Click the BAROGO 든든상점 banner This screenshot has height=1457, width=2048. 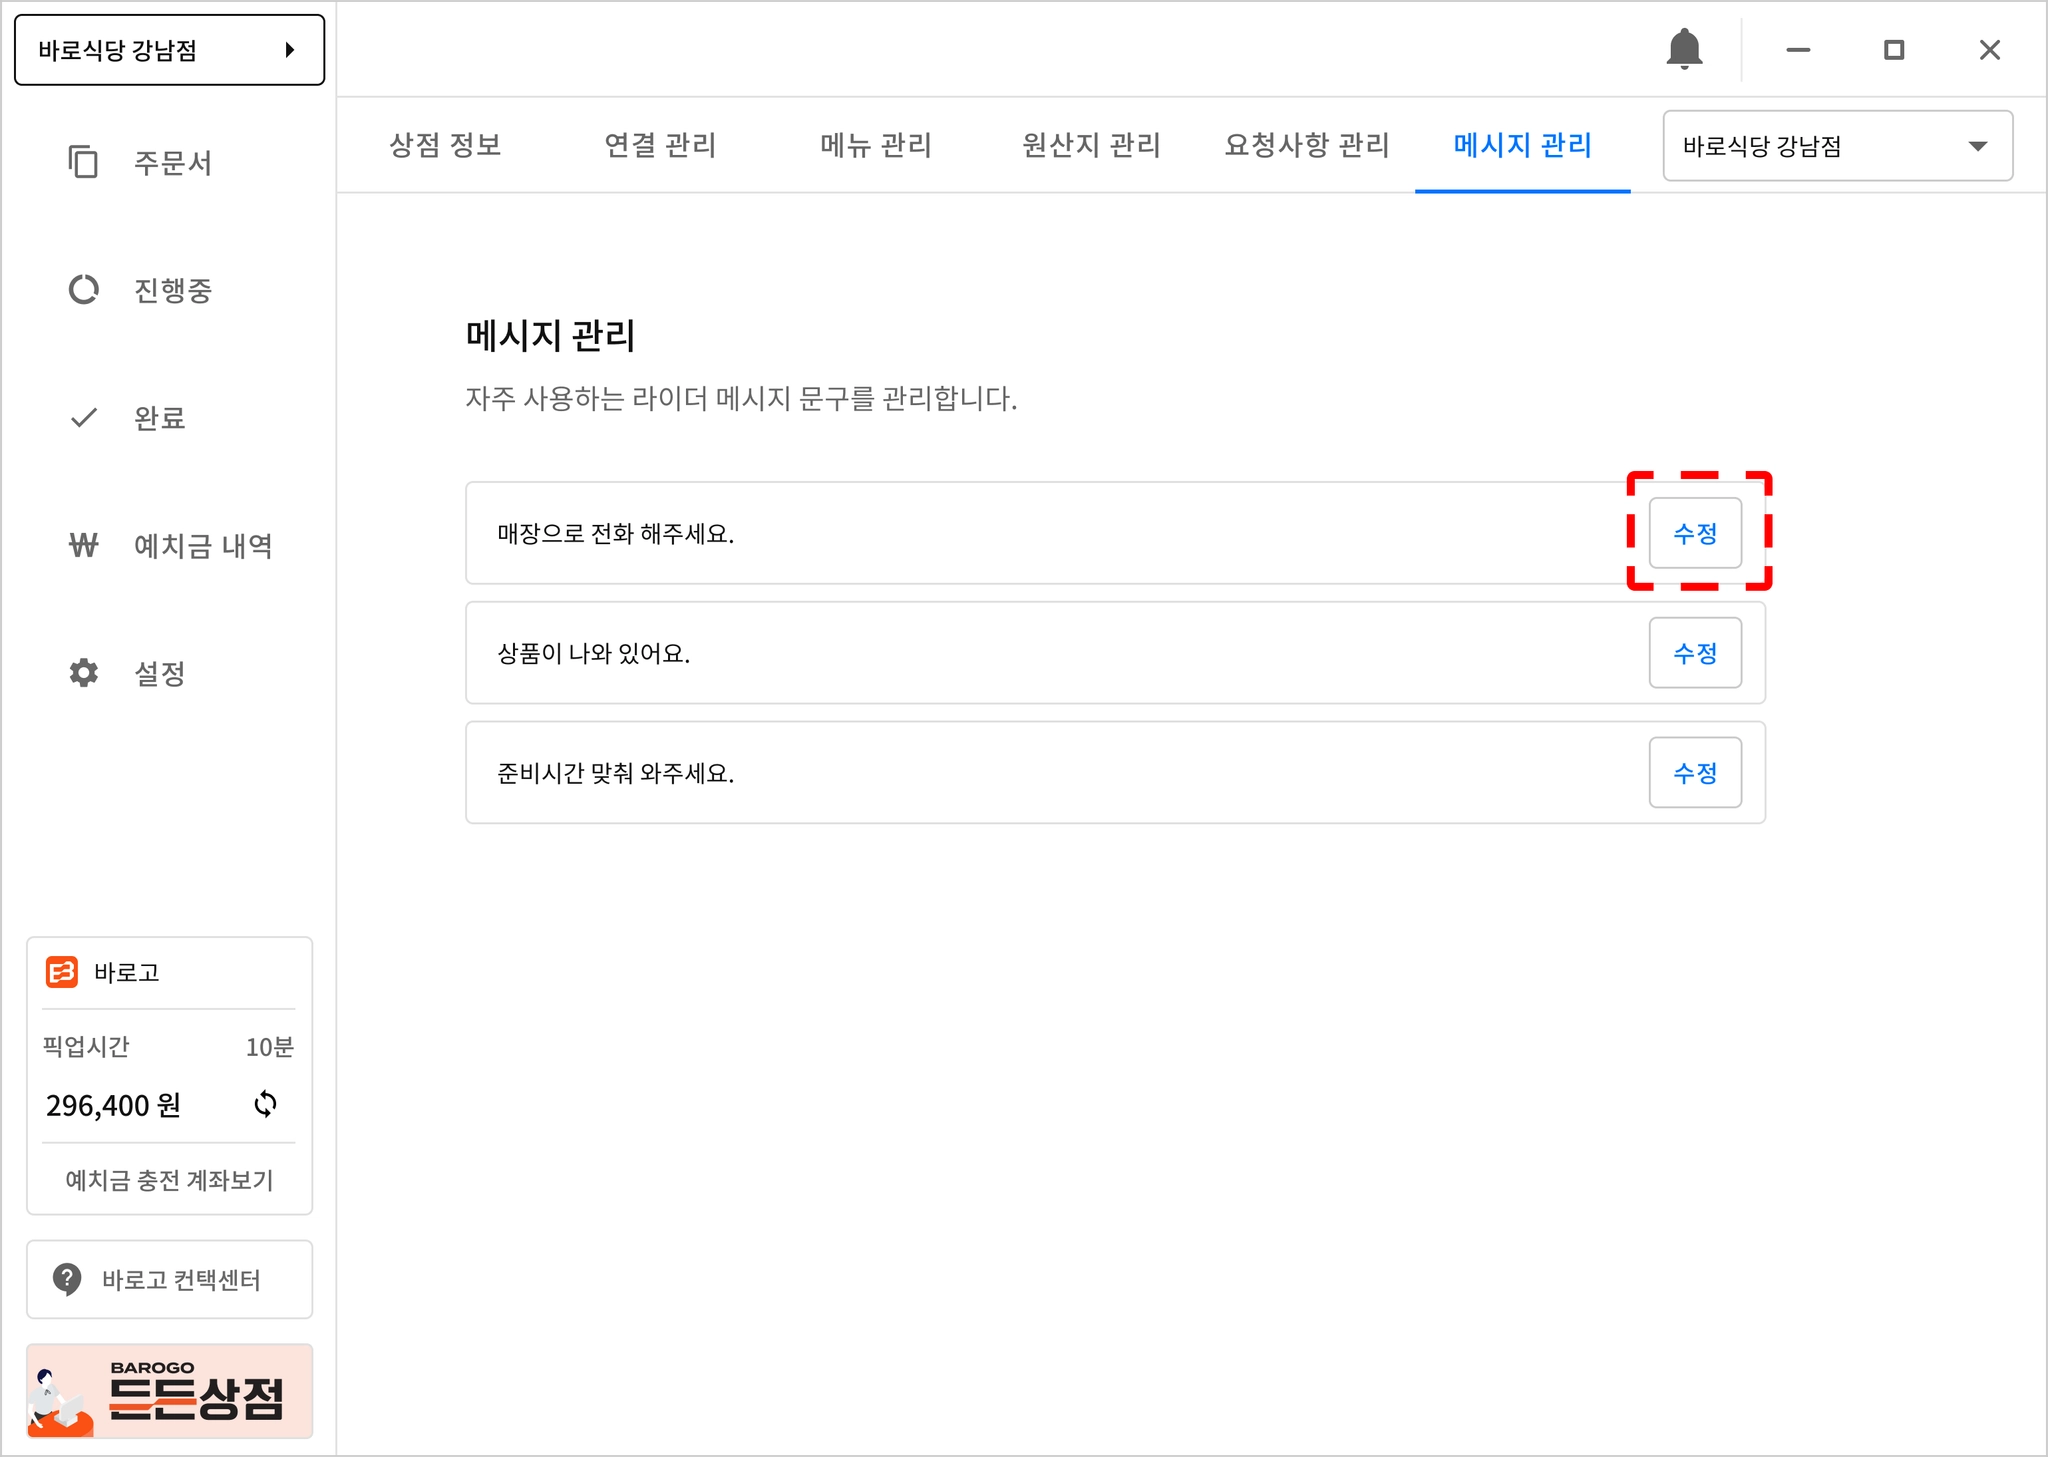coord(169,1391)
